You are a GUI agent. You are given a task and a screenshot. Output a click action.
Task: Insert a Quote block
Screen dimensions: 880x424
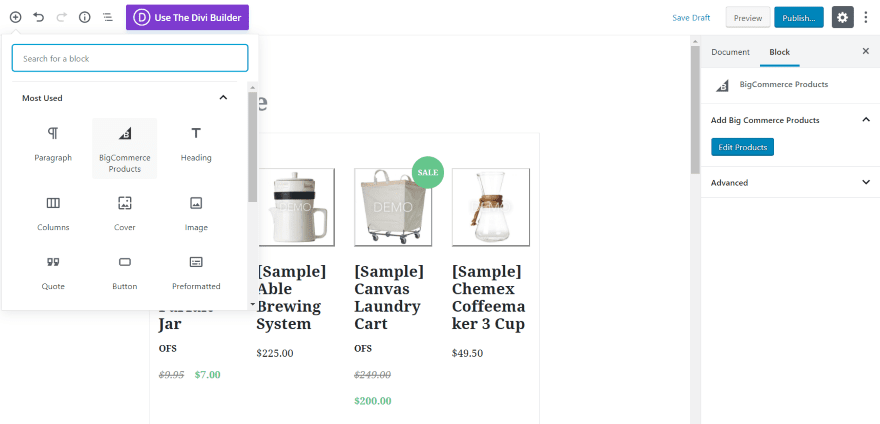(53, 272)
